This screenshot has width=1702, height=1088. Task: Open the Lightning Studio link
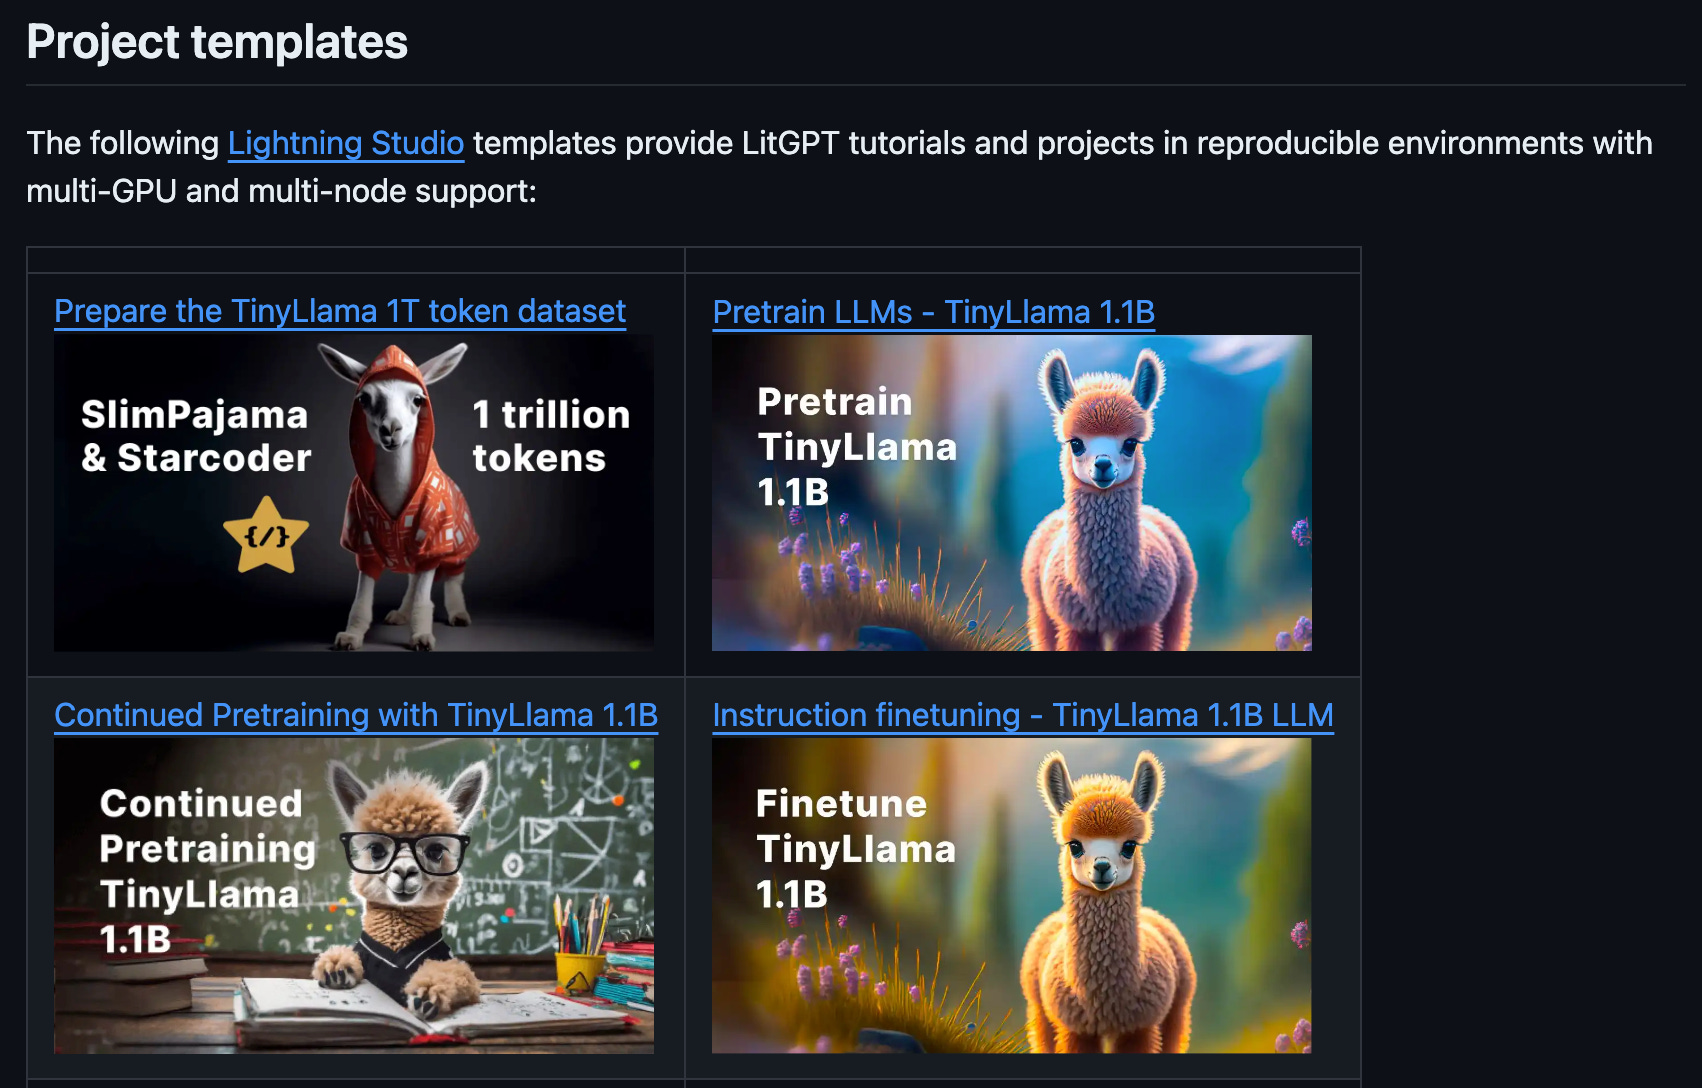tap(346, 143)
